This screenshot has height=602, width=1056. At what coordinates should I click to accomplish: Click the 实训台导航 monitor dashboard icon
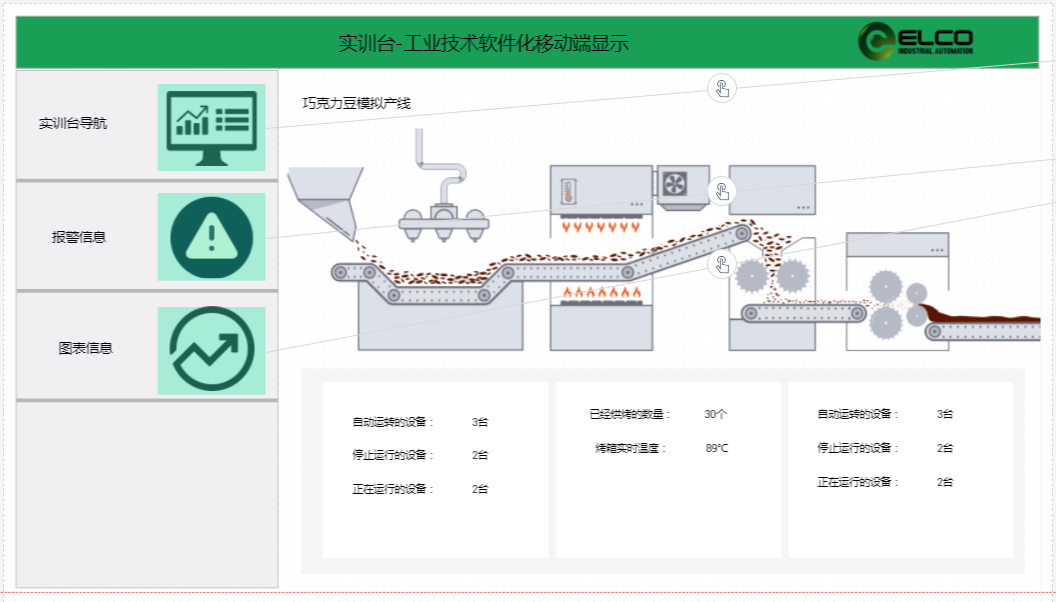pyautogui.click(x=211, y=127)
